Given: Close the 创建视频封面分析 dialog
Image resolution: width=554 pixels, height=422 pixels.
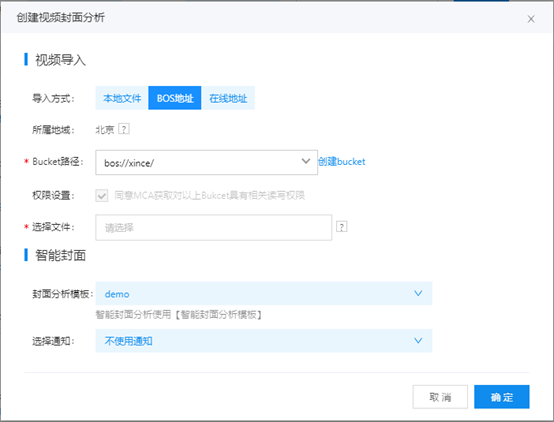Looking at the screenshot, I should pyautogui.click(x=531, y=19).
